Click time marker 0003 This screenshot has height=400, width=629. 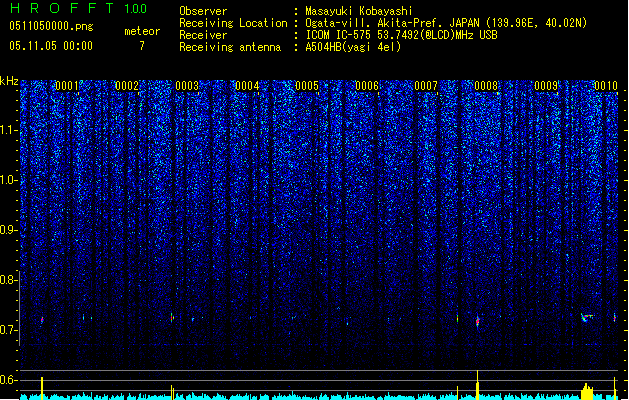(x=187, y=86)
